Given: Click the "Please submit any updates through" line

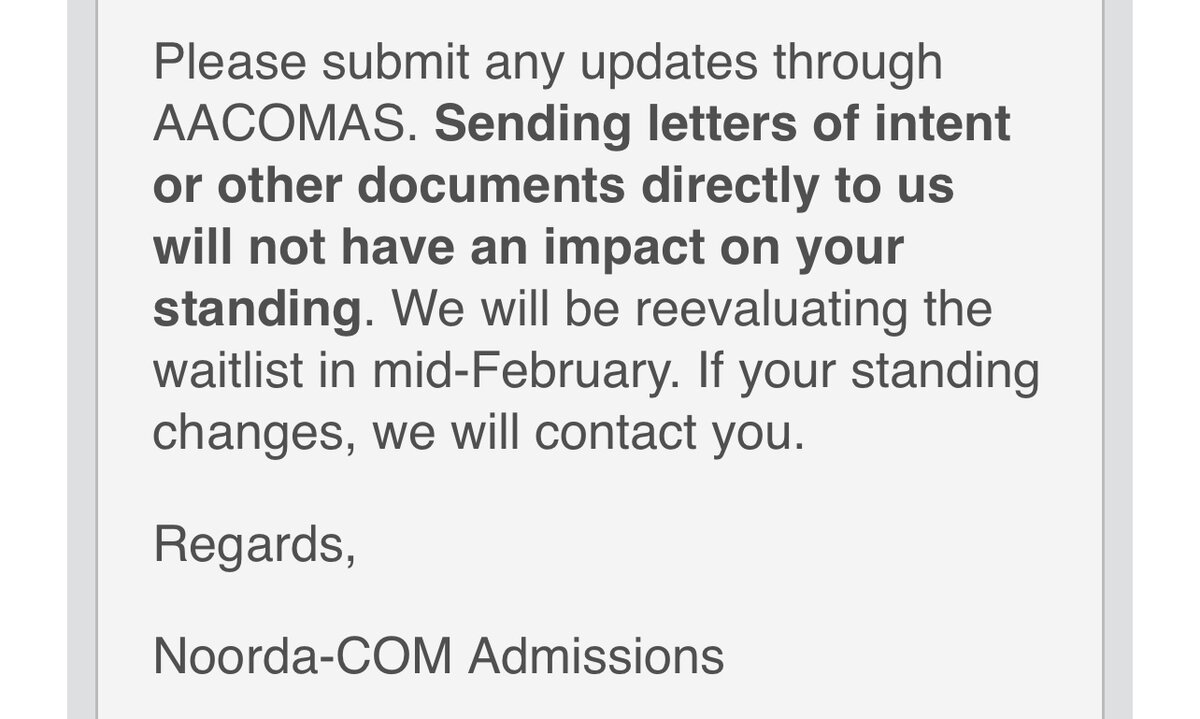Looking at the screenshot, I should (x=548, y=64).
